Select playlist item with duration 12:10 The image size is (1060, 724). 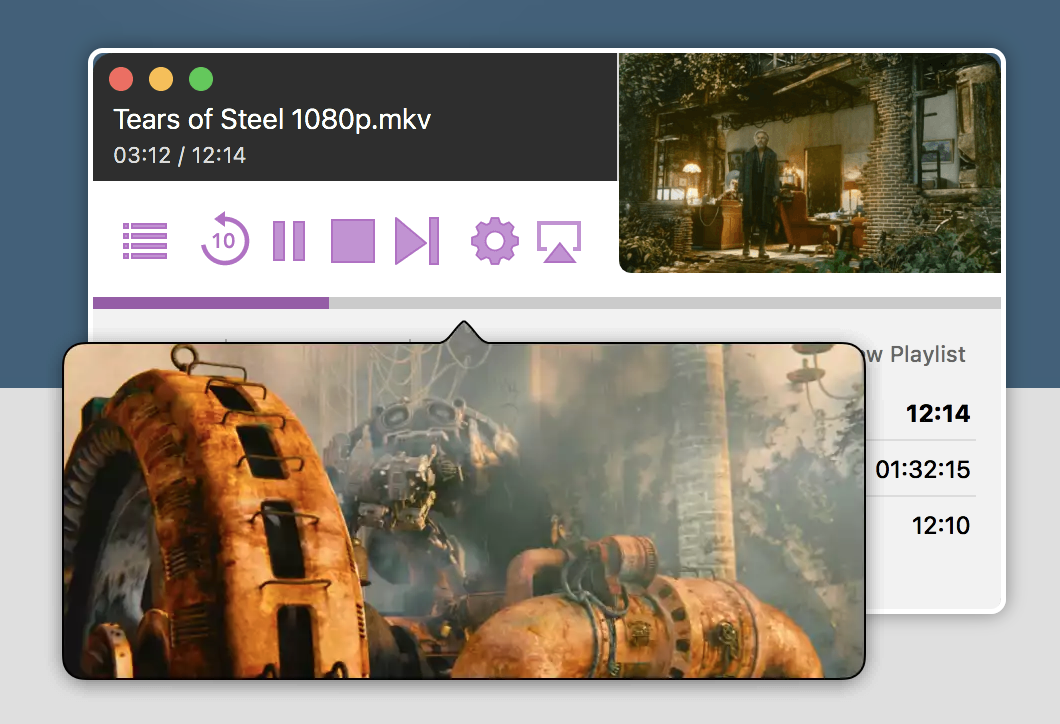940,525
